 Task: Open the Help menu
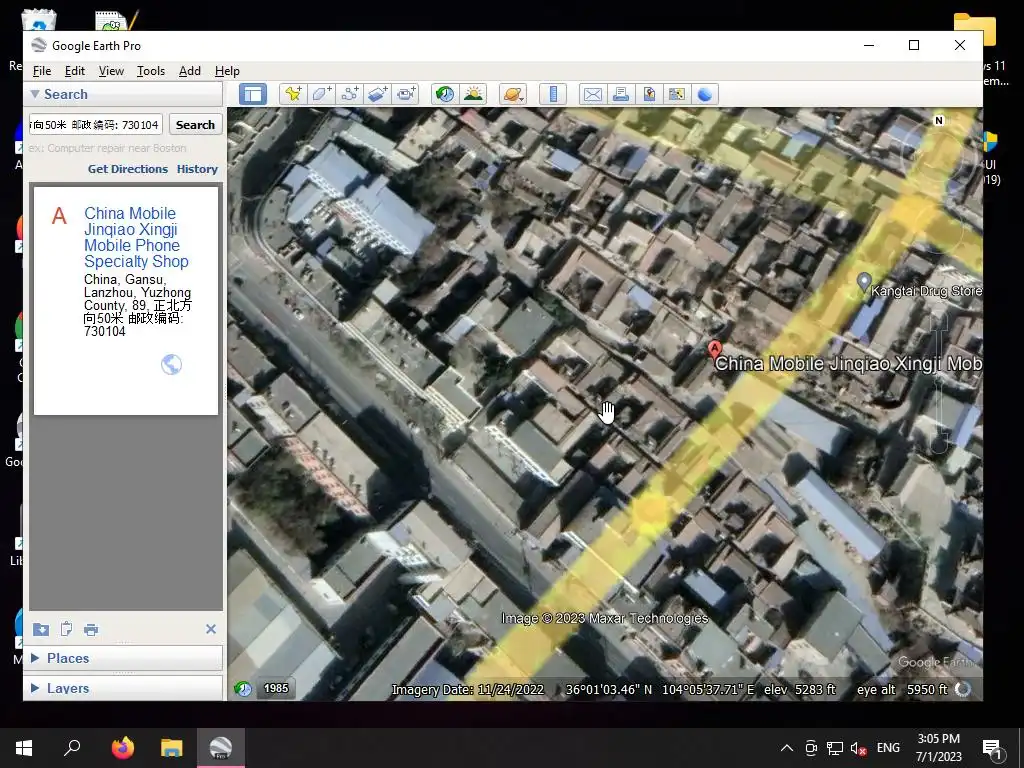coord(227,71)
